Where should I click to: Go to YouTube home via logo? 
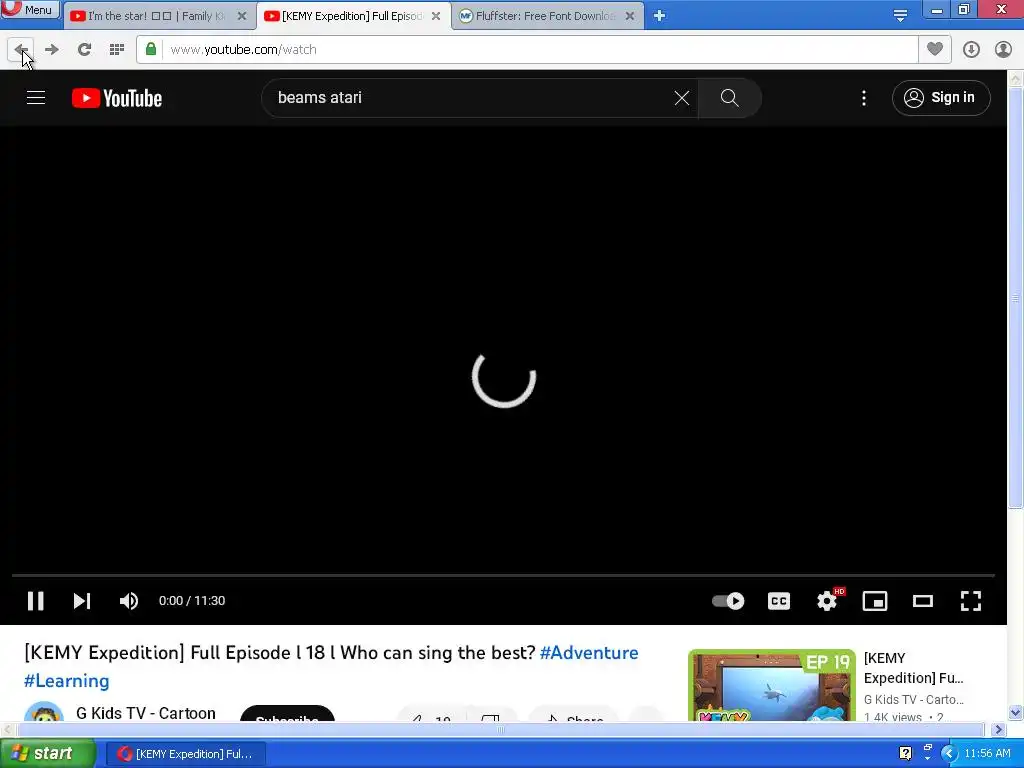coord(117,98)
